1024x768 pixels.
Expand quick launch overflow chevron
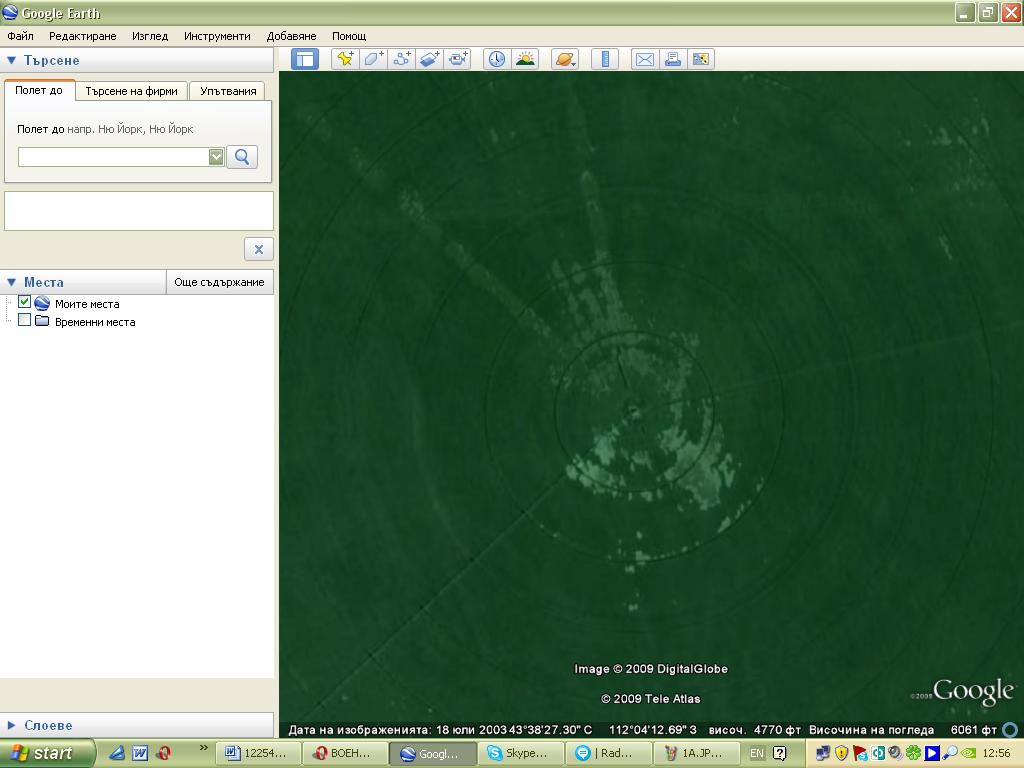pos(203,747)
